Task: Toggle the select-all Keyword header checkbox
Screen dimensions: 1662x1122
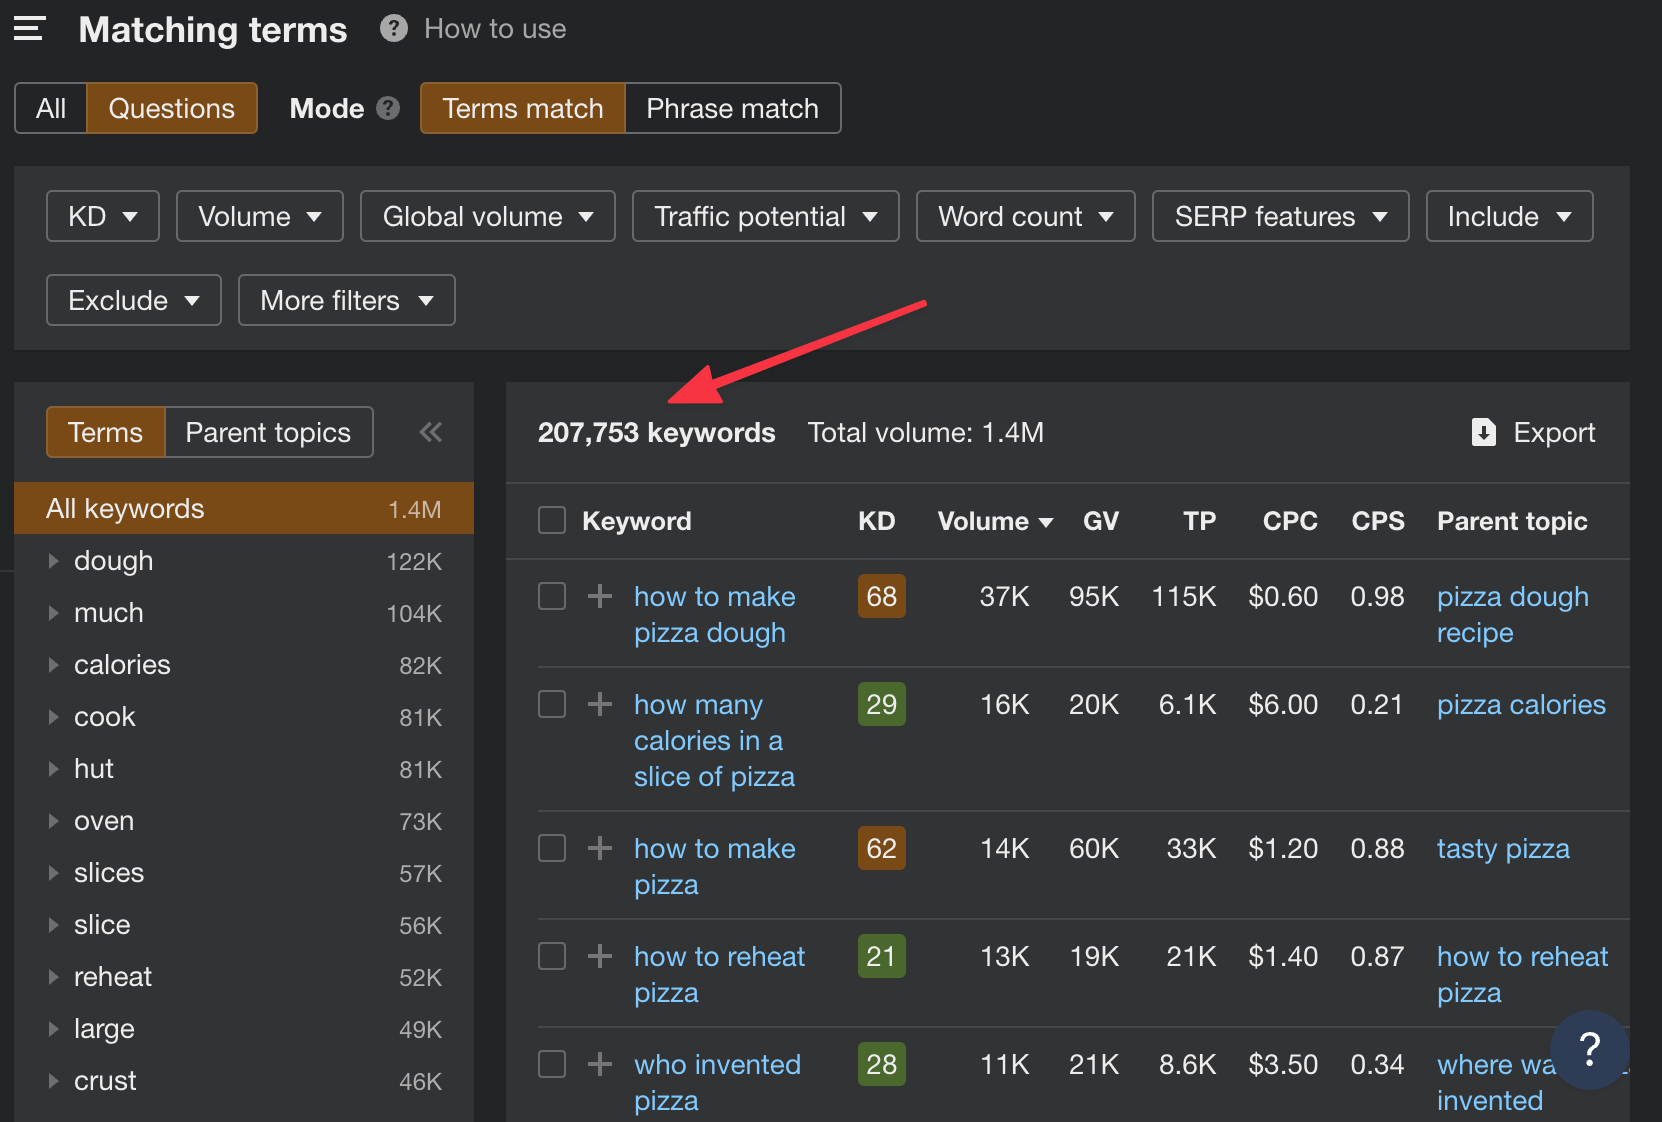Action: (552, 520)
